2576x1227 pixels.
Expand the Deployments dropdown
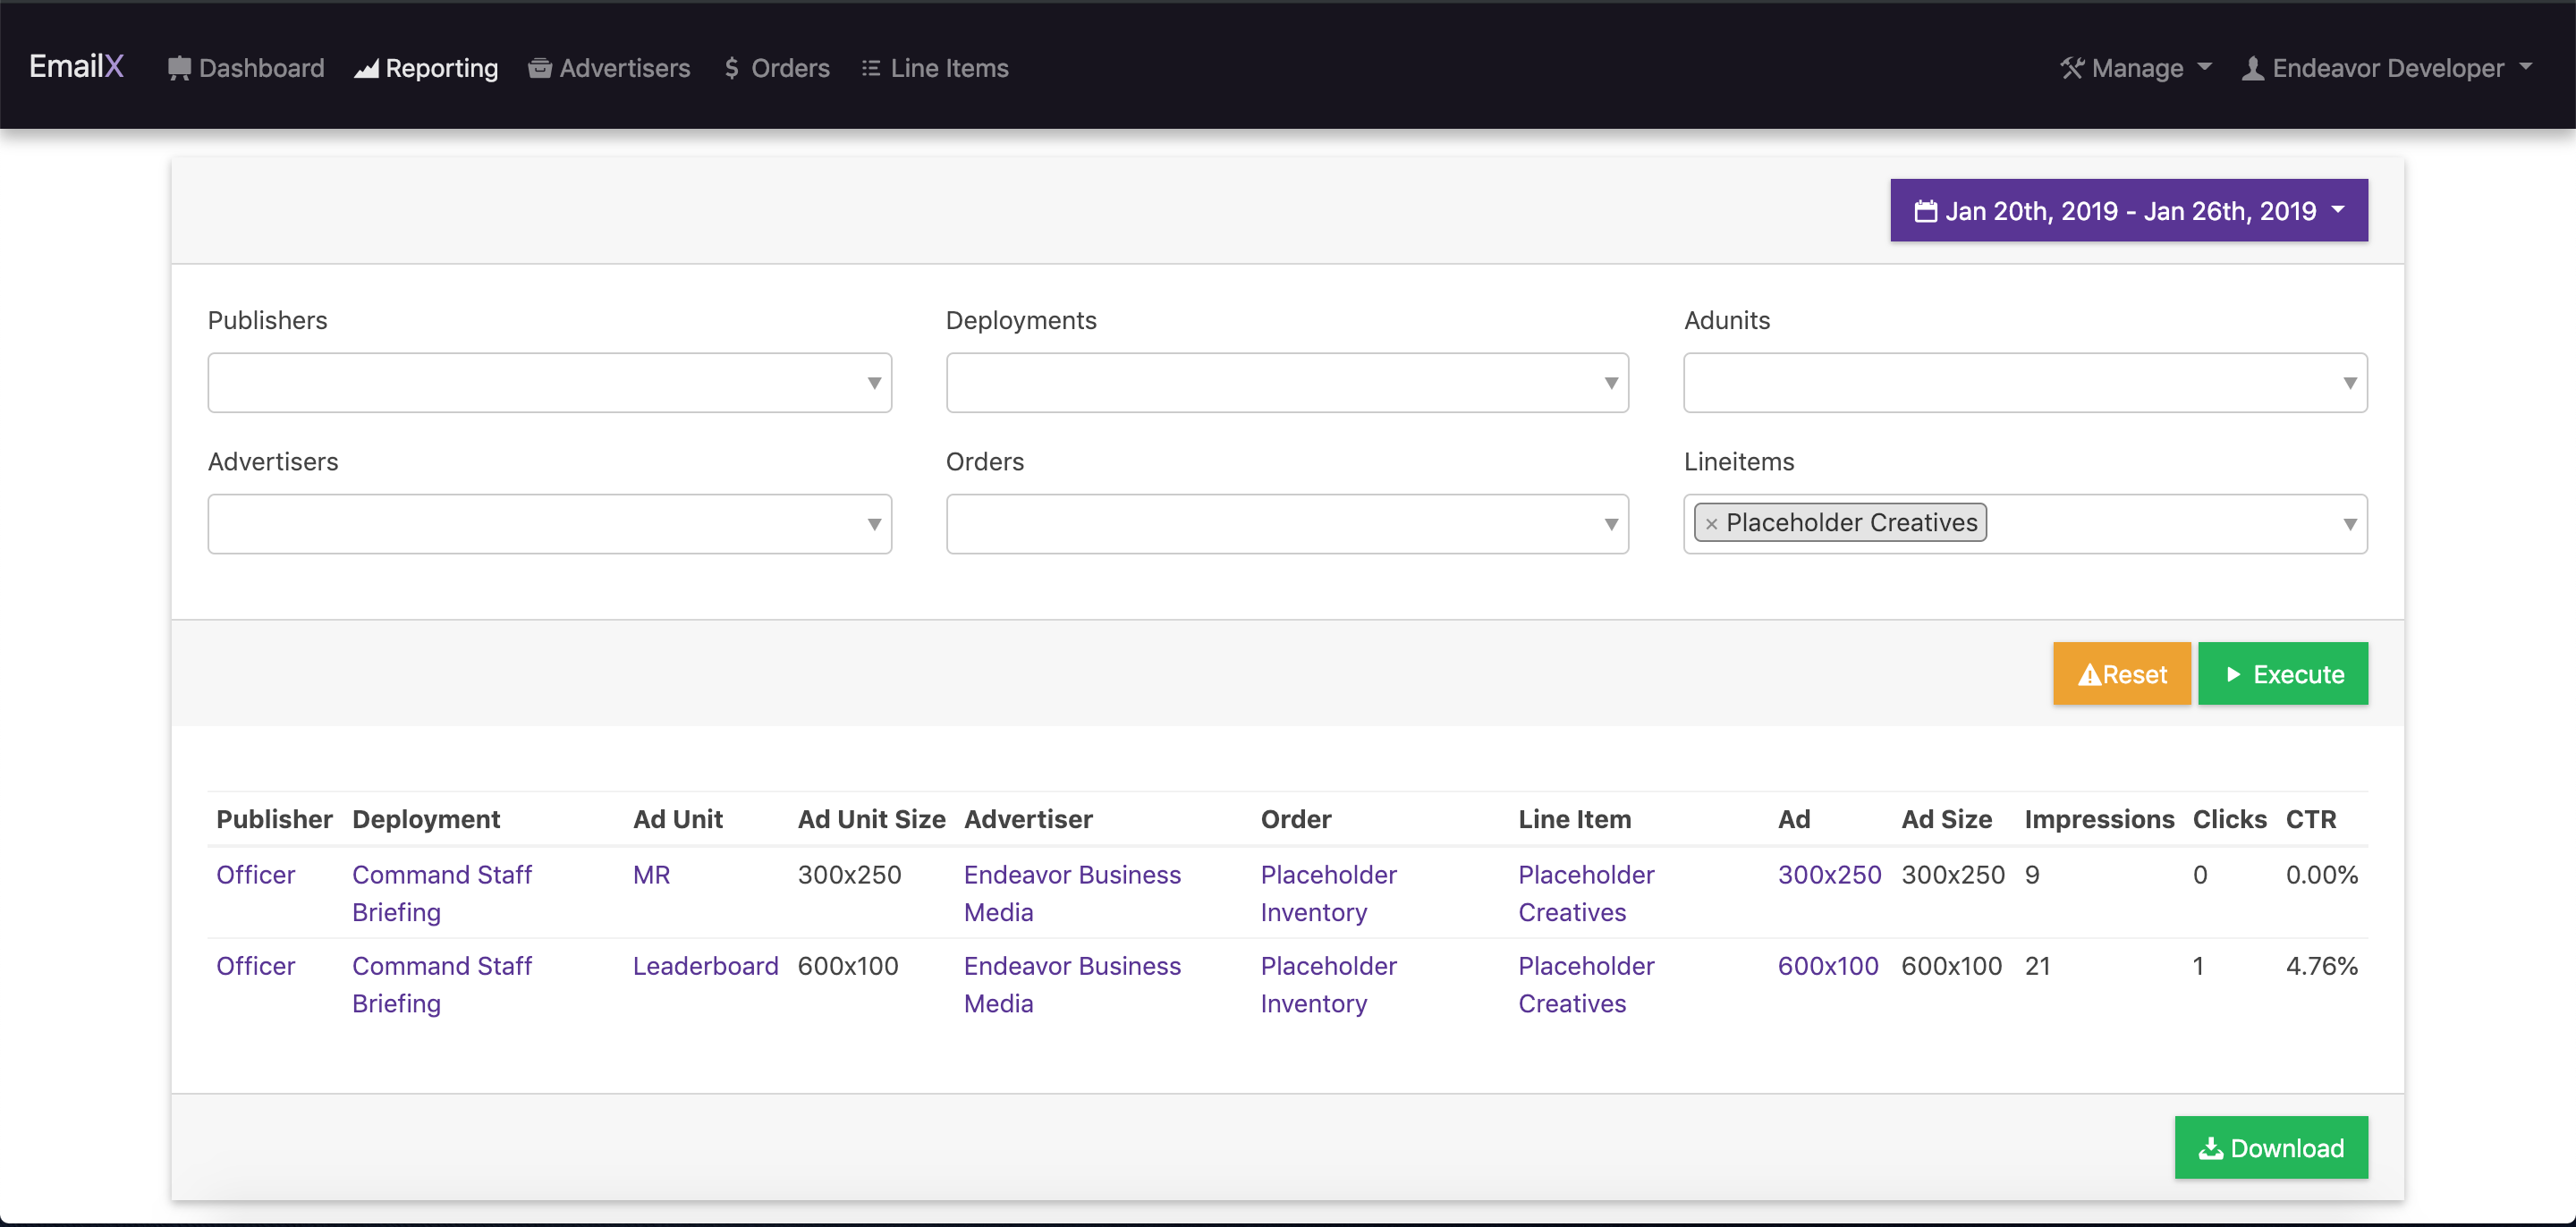(x=1286, y=383)
